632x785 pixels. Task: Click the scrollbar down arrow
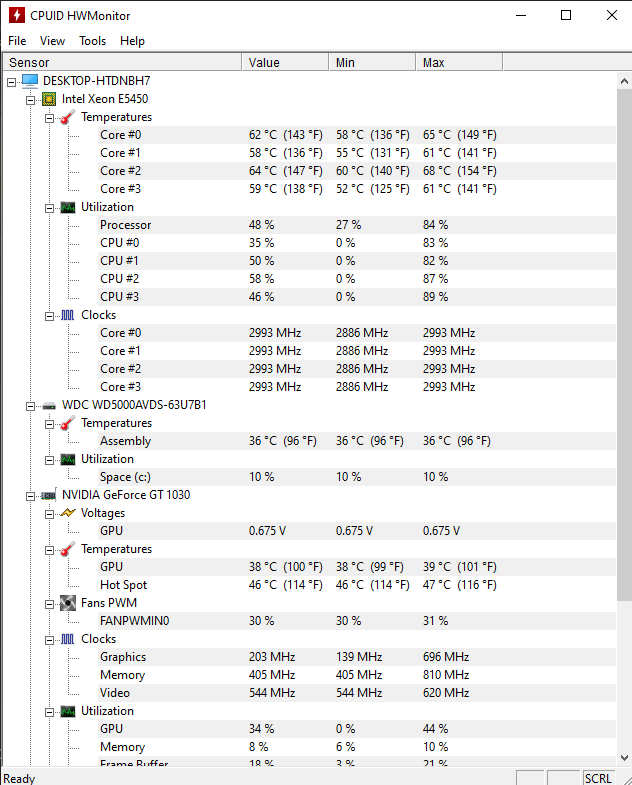click(624, 758)
